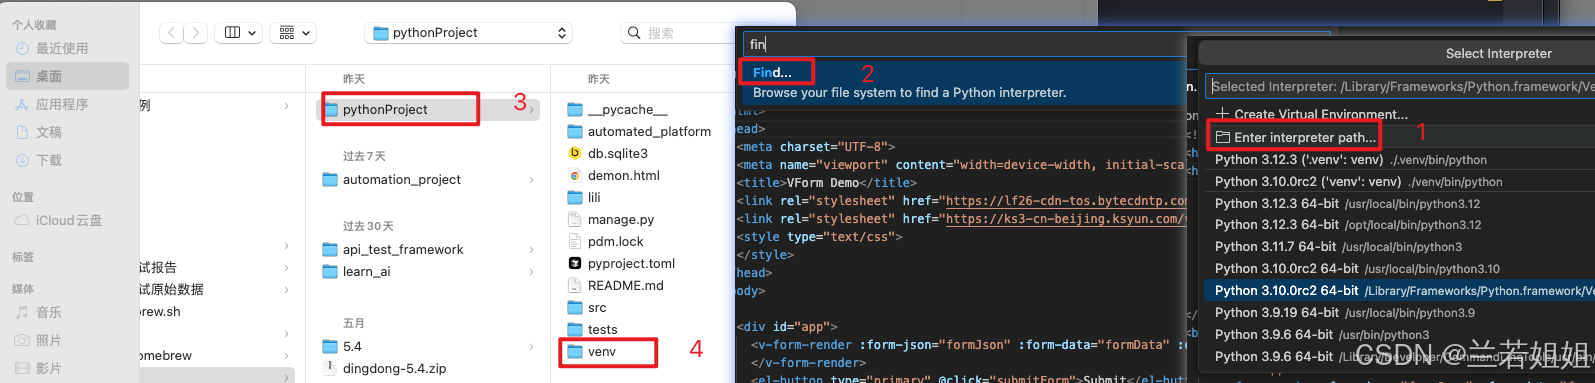
Task: Select the pythonProject folder in Finder
Action: tap(385, 109)
